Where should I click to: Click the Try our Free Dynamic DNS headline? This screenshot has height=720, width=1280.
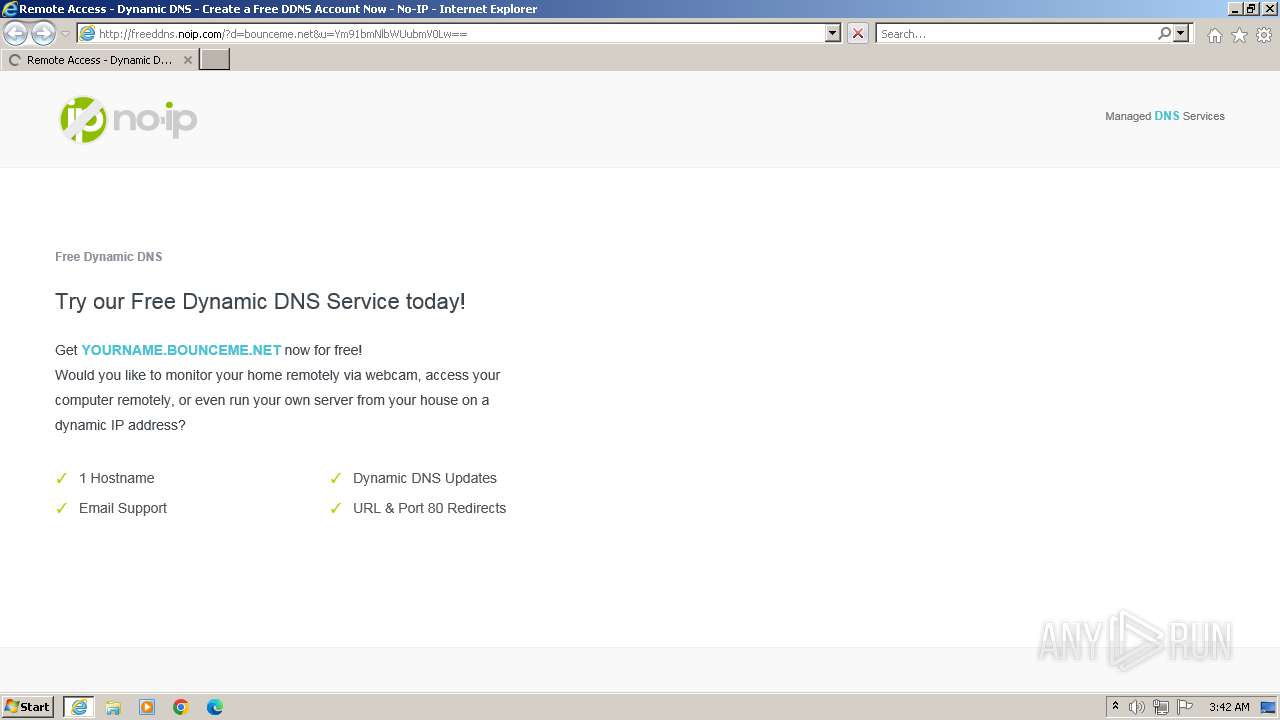(260, 301)
